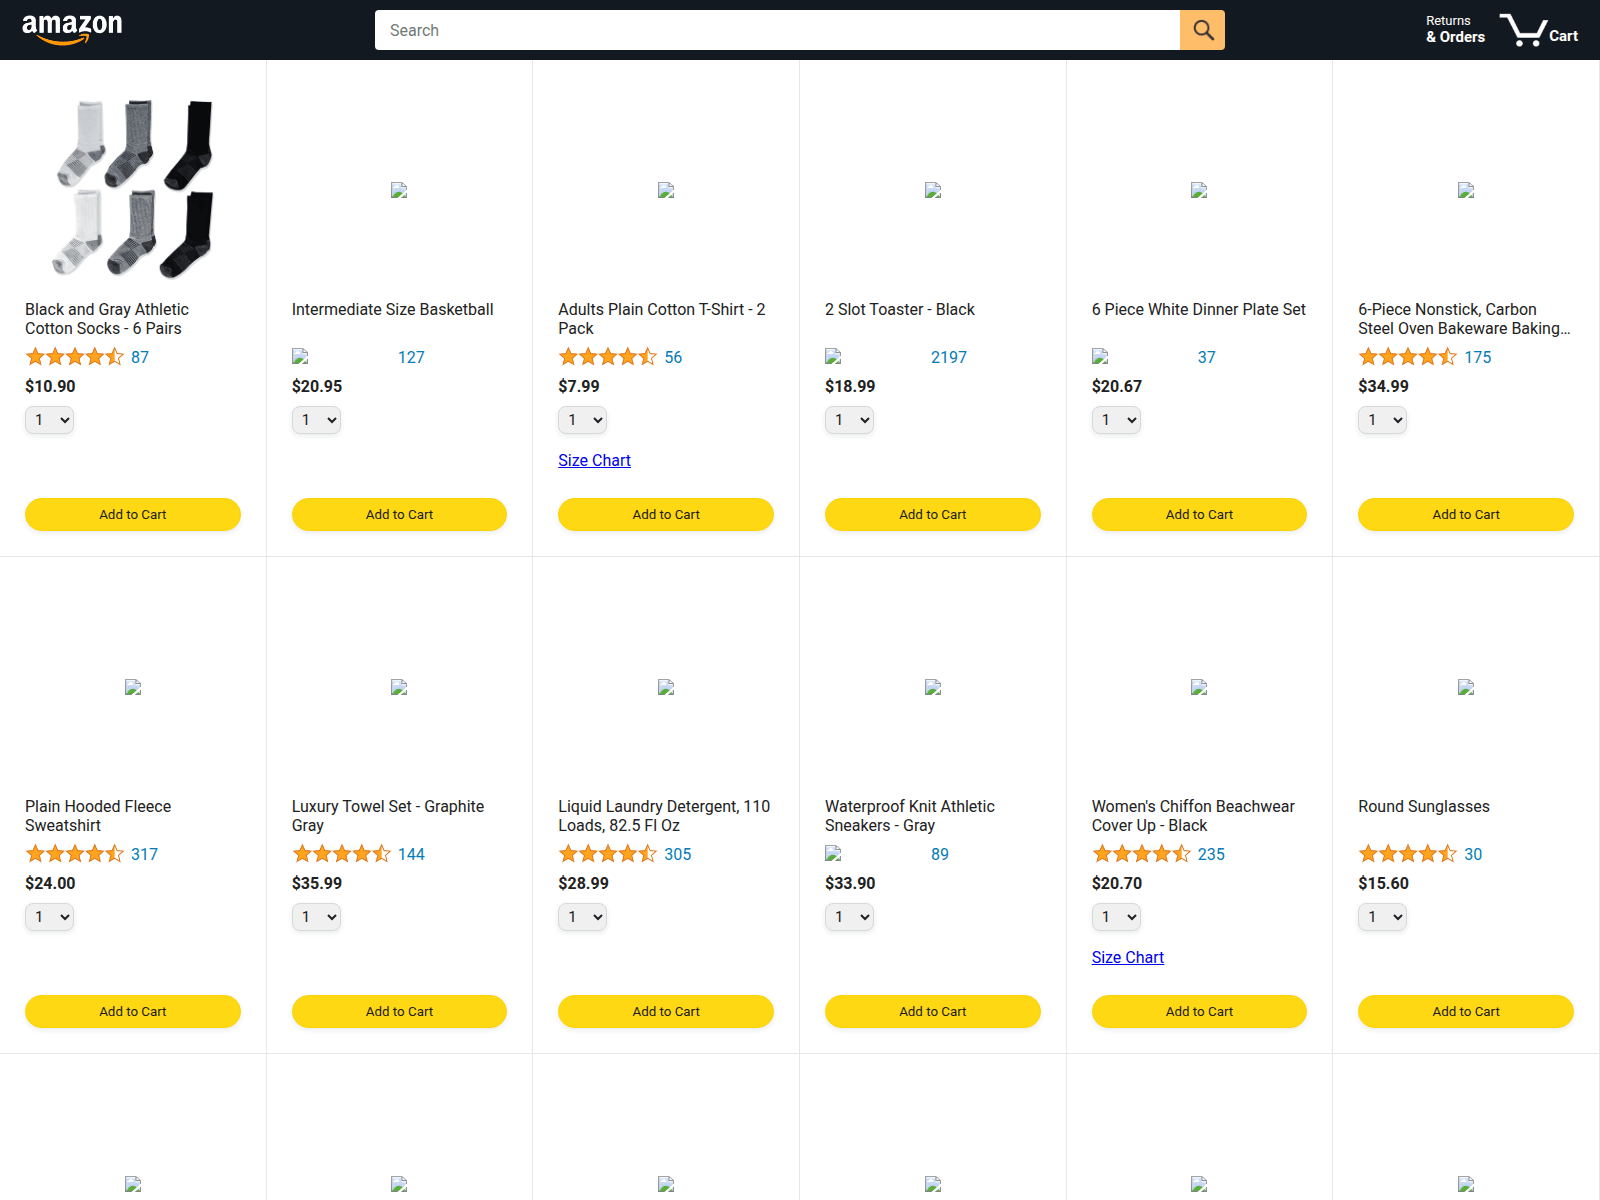Open the Knit Athletic Sneakers product image
Image resolution: width=1600 pixels, height=1200 pixels.
click(x=933, y=687)
